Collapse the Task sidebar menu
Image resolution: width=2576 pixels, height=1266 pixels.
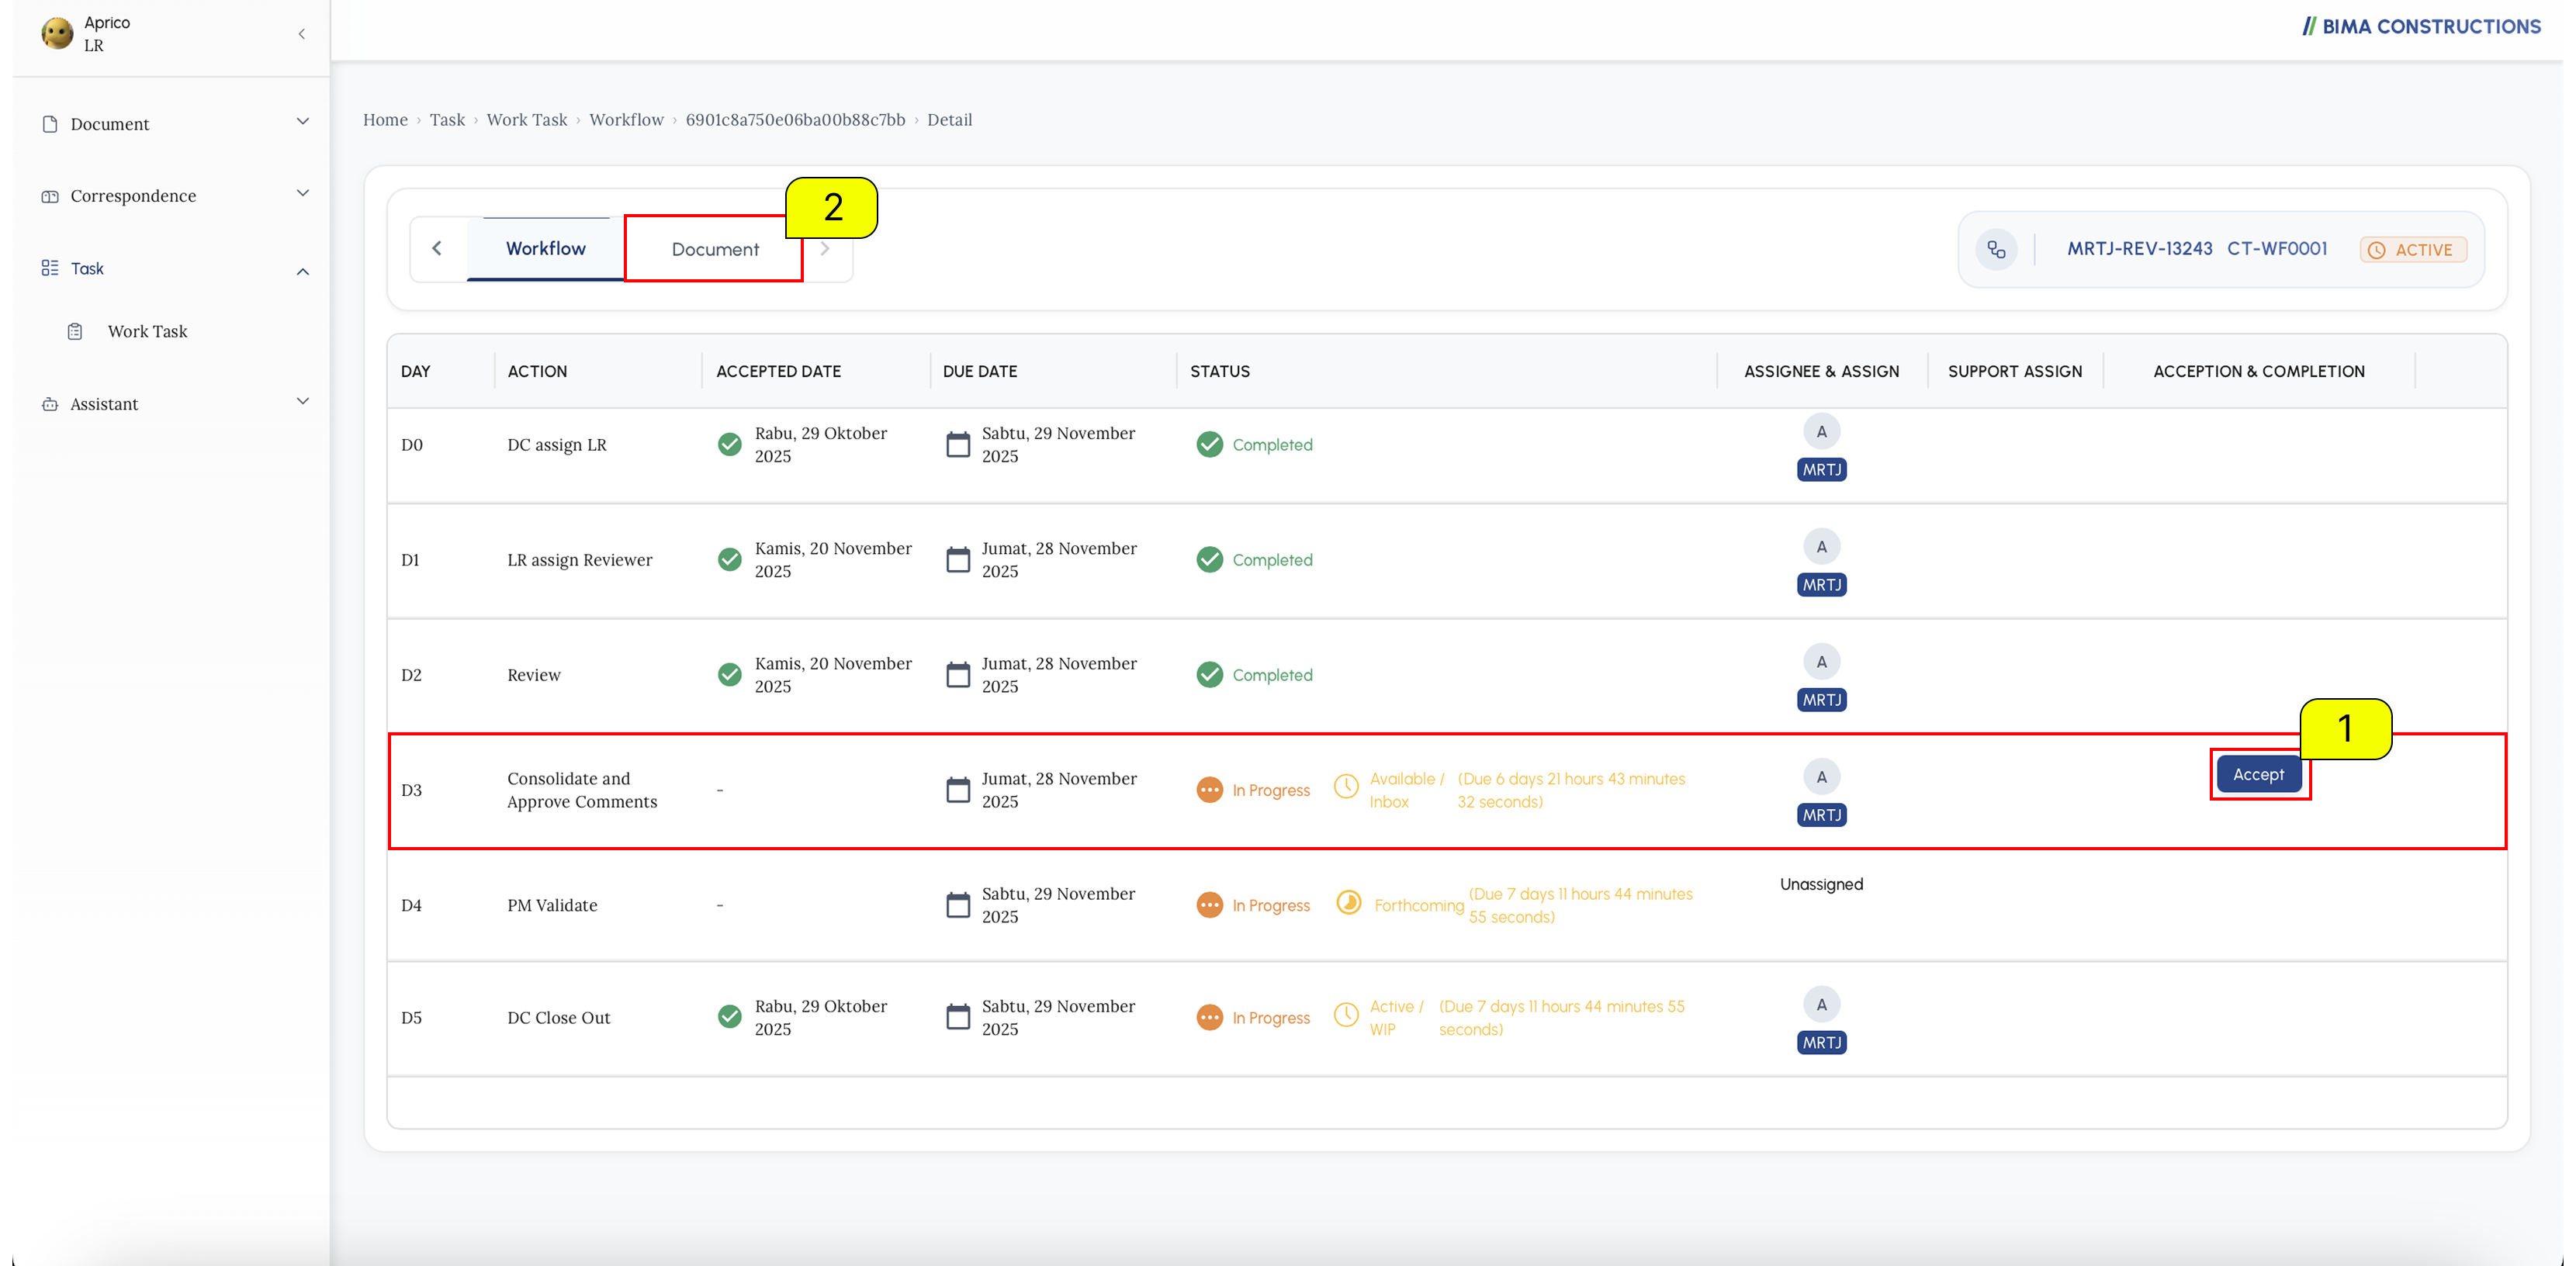[x=302, y=271]
